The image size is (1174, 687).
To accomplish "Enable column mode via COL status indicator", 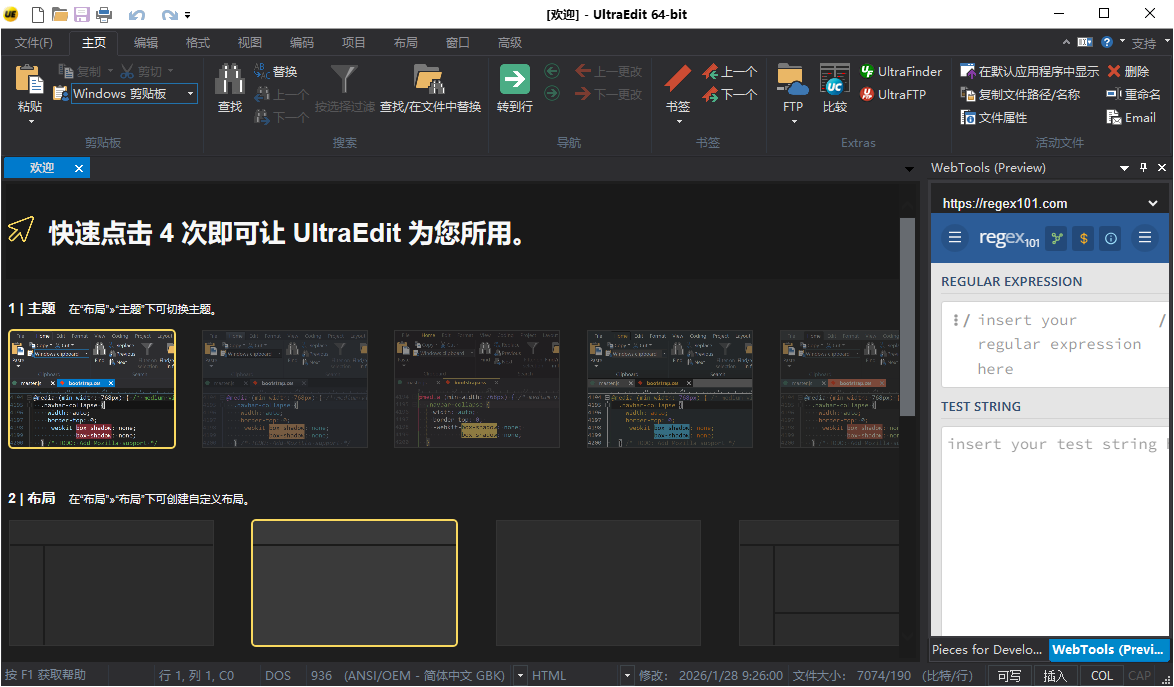I will point(1101,675).
